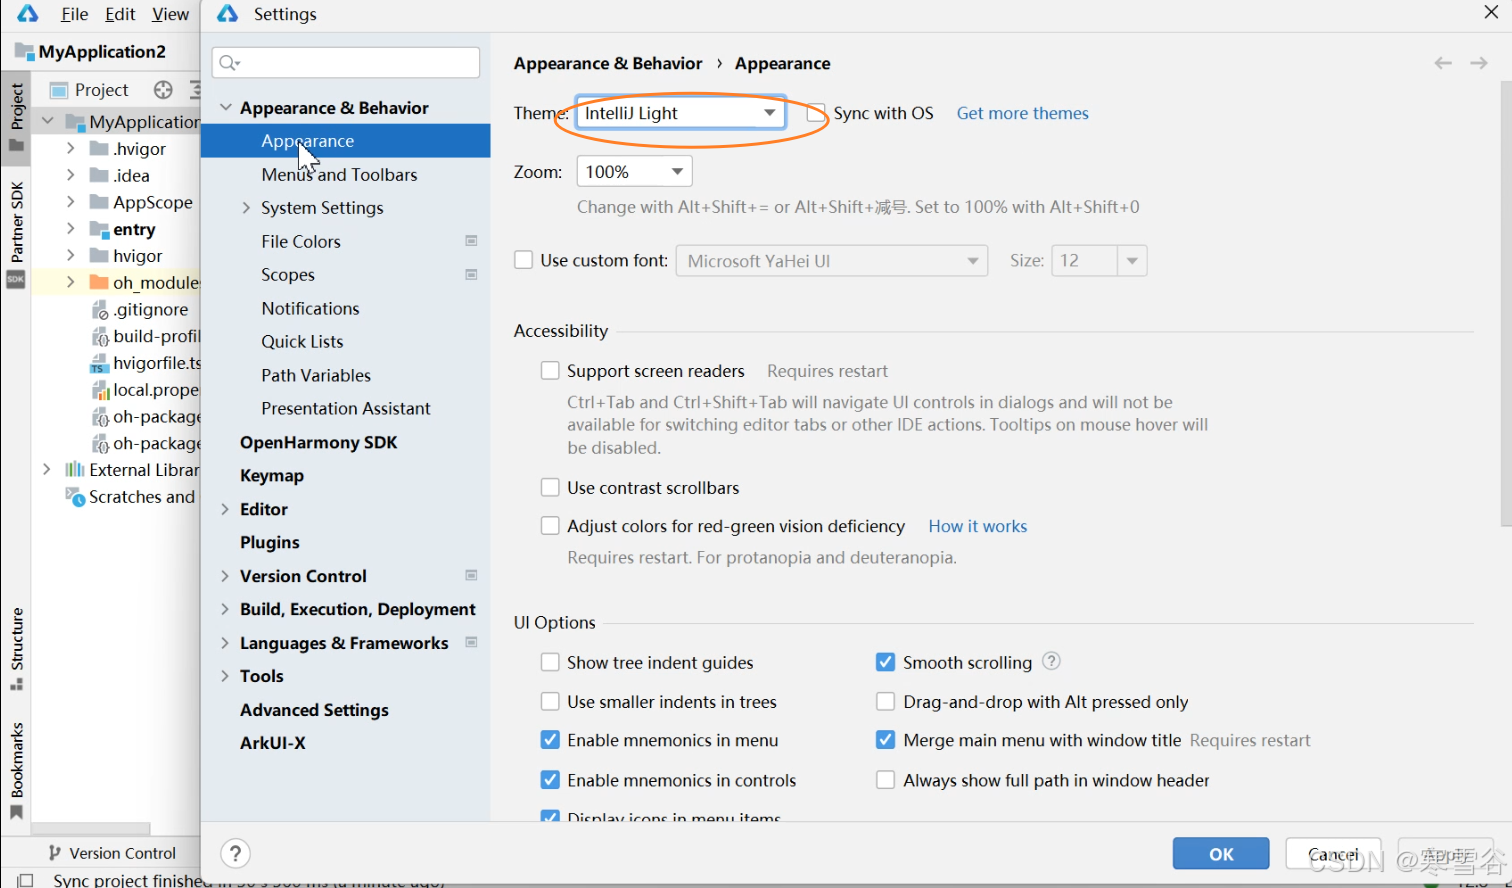Click the back navigation arrow in Settings
Image resolution: width=1512 pixels, height=888 pixels.
tap(1443, 63)
